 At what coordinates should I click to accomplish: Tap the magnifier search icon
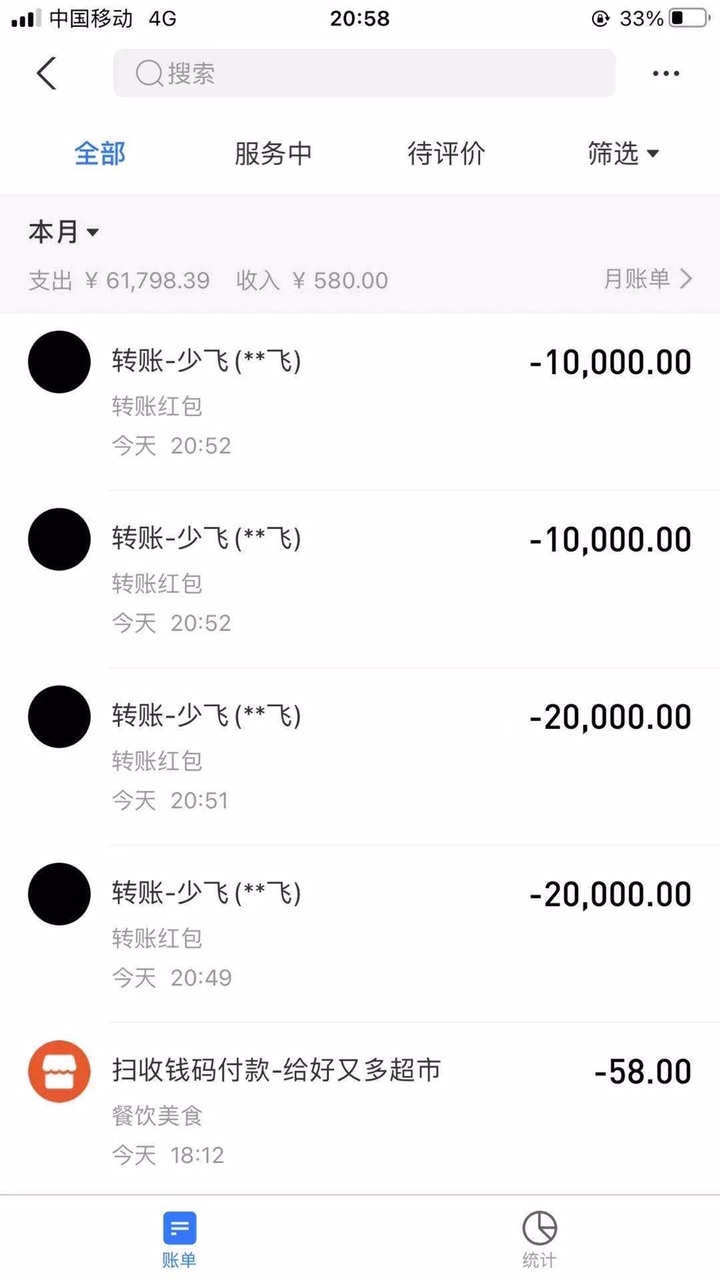(x=149, y=74)
